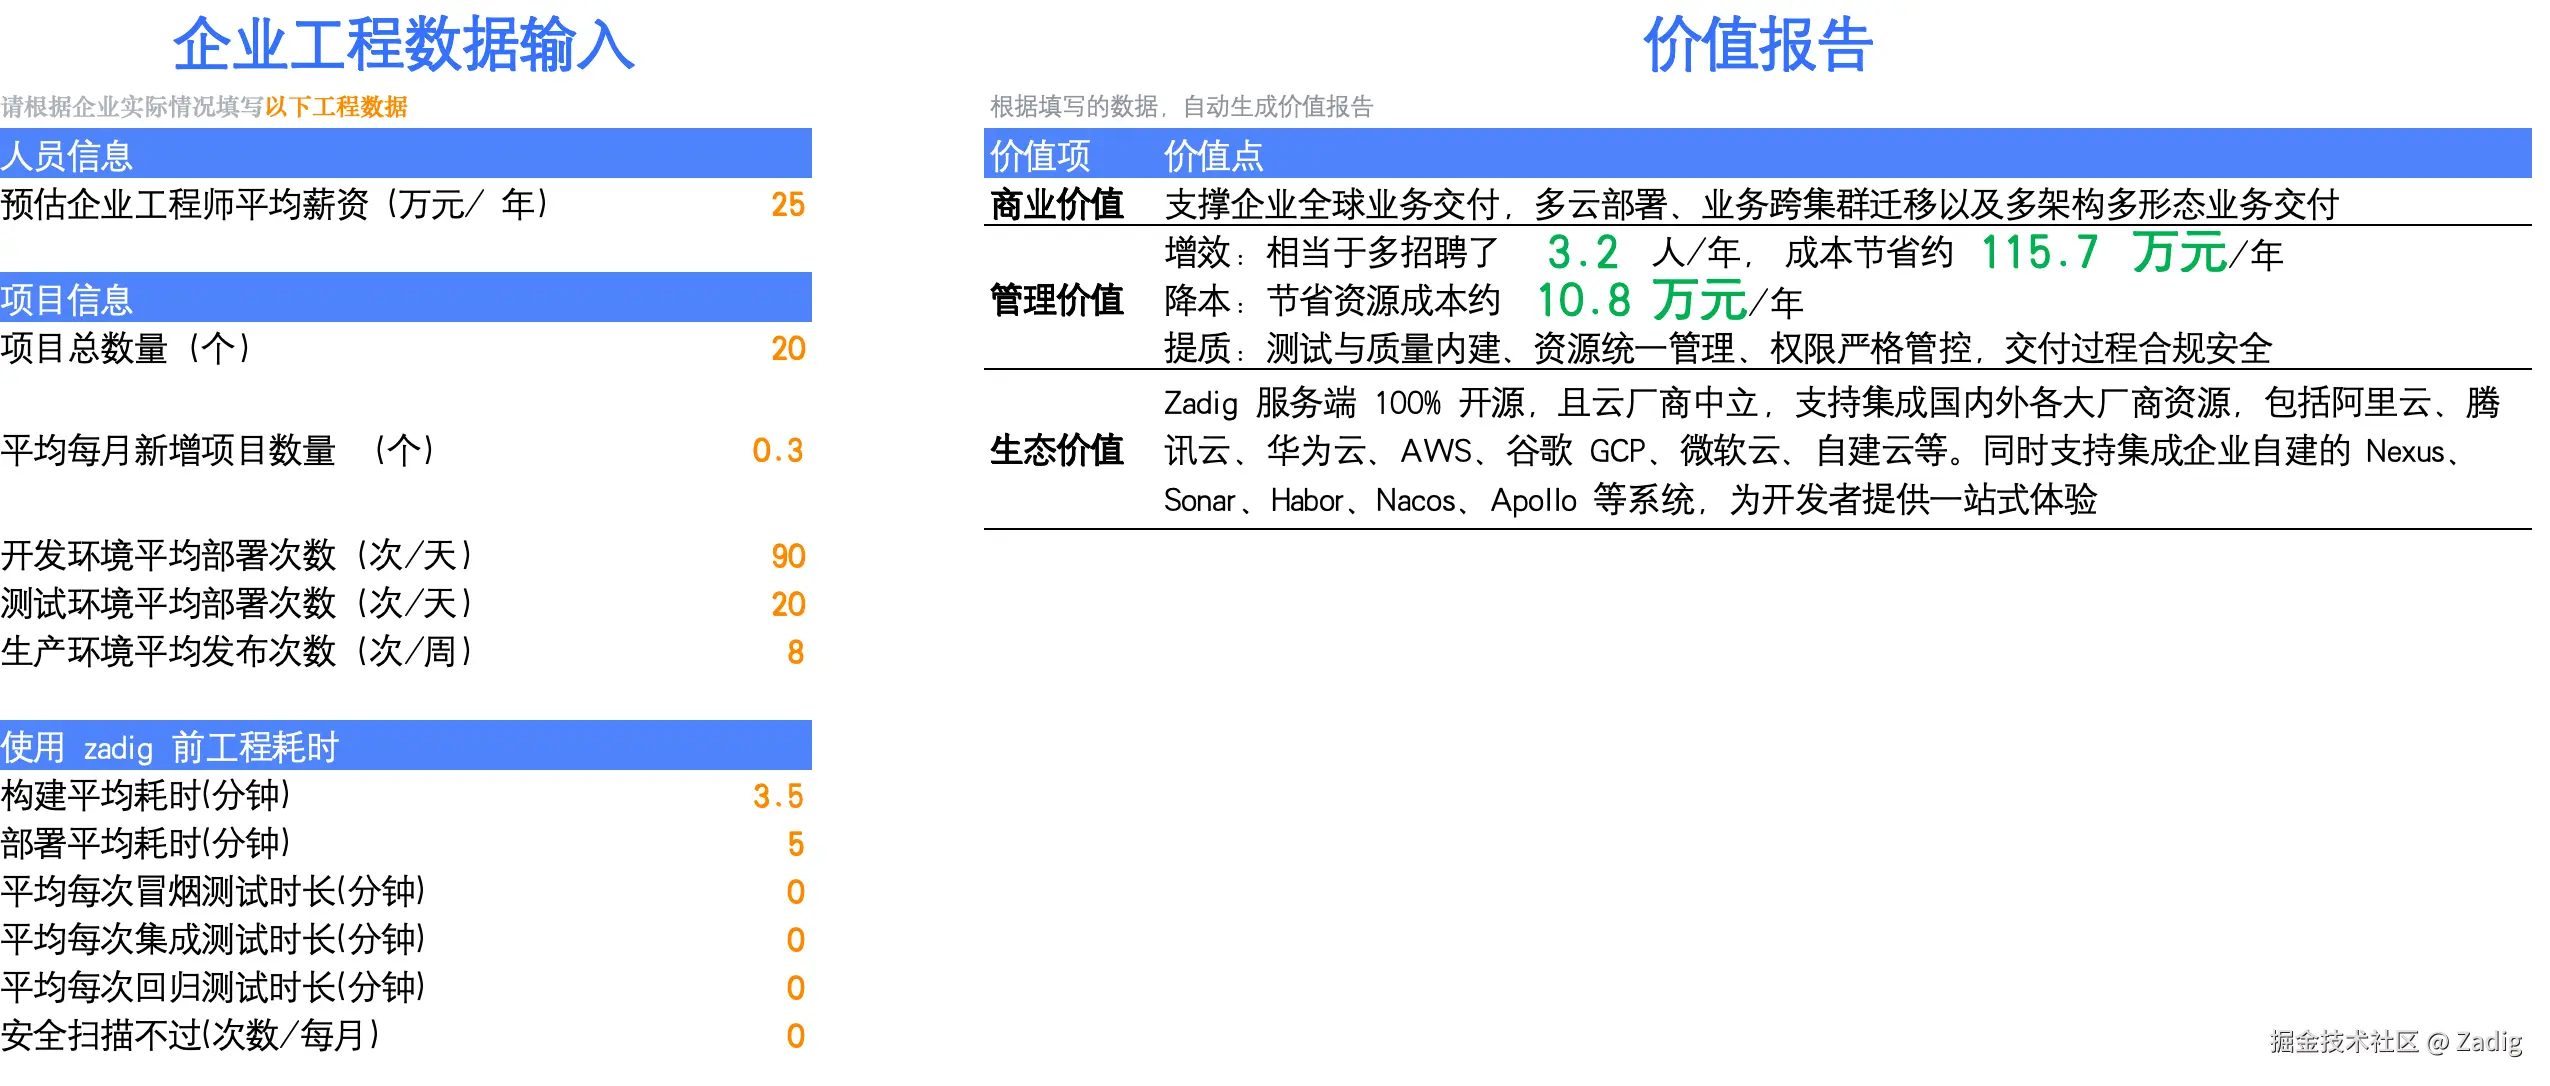
Task: Select security scan failures value cell
Action: click(795, 1037)
